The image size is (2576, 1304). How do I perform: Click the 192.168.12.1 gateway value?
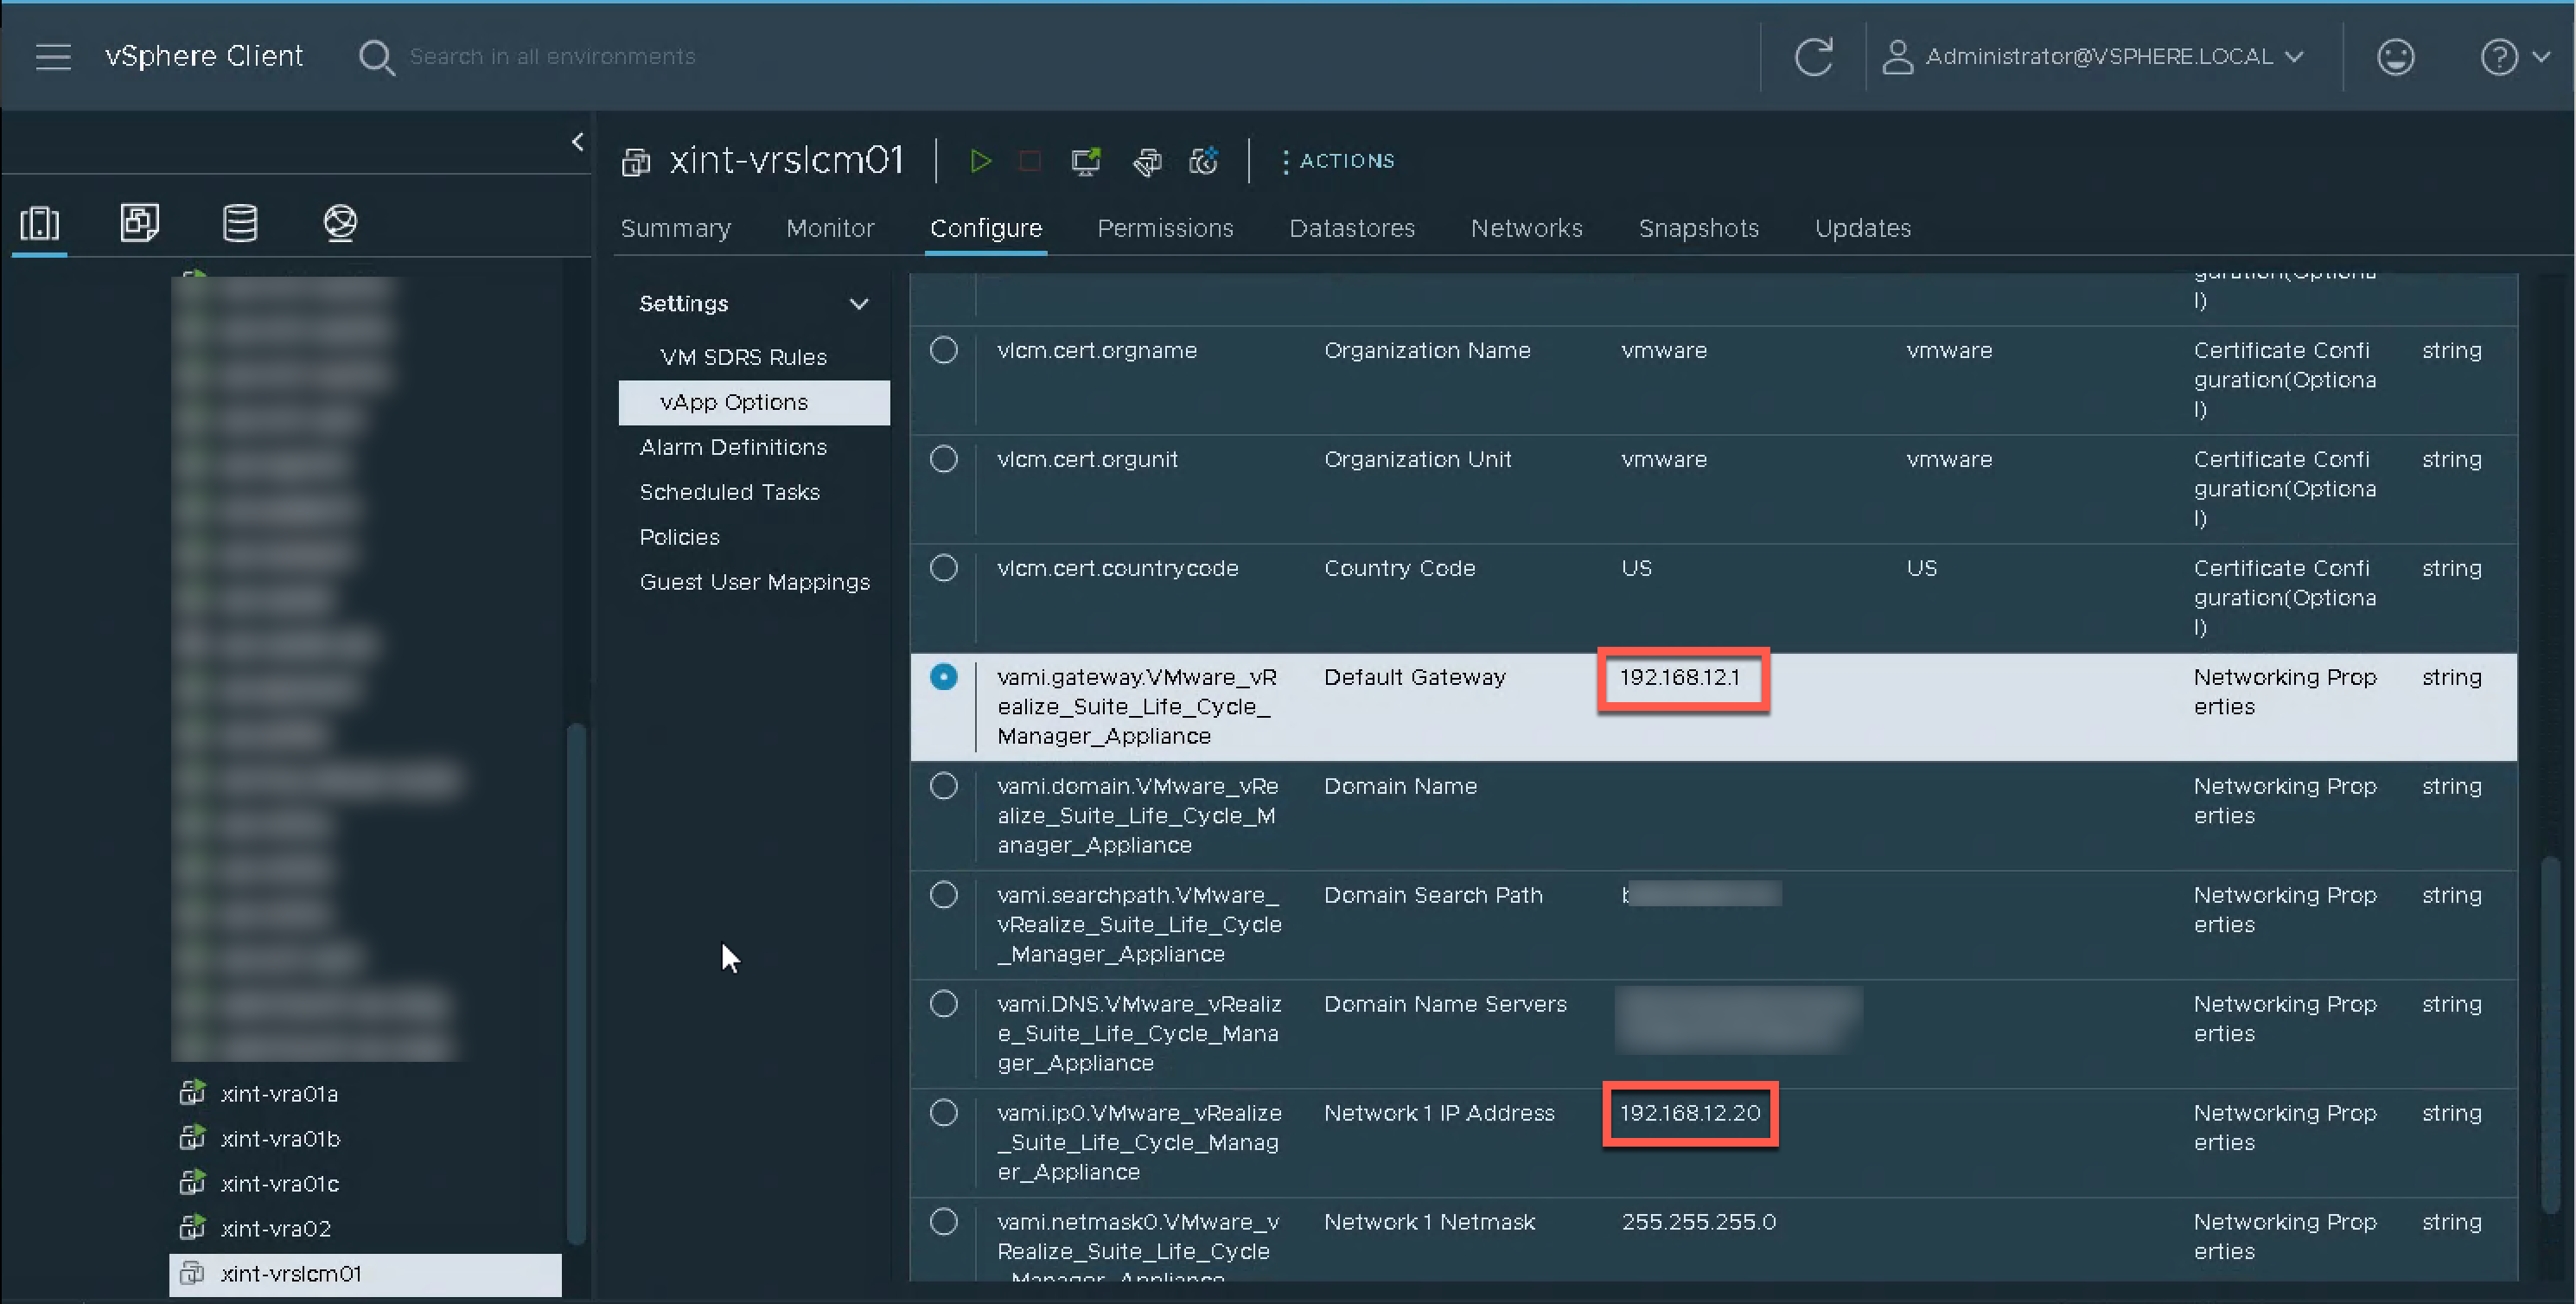pos(1680,677)
